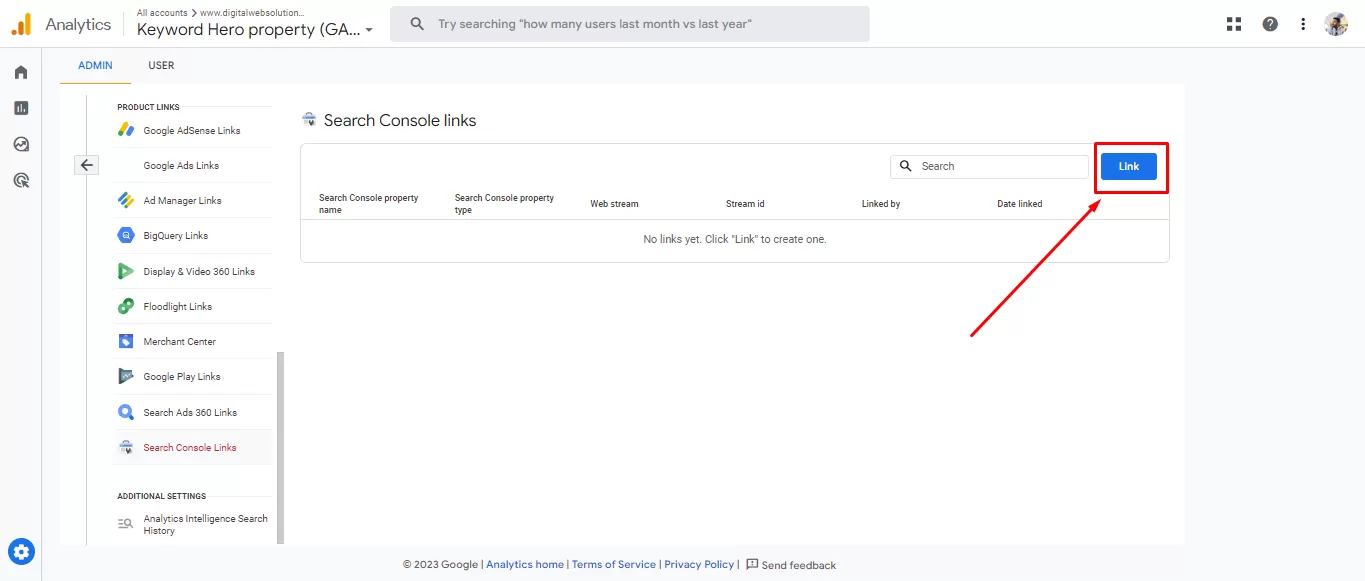The image size is (1365, 581).
Task: Click the Admin gear icon at bottom left
Action: 21,551
